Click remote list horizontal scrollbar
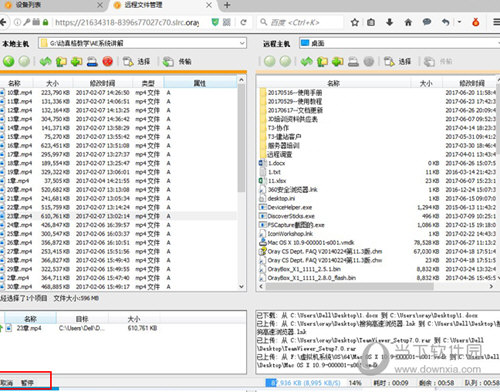 (349, 286)
